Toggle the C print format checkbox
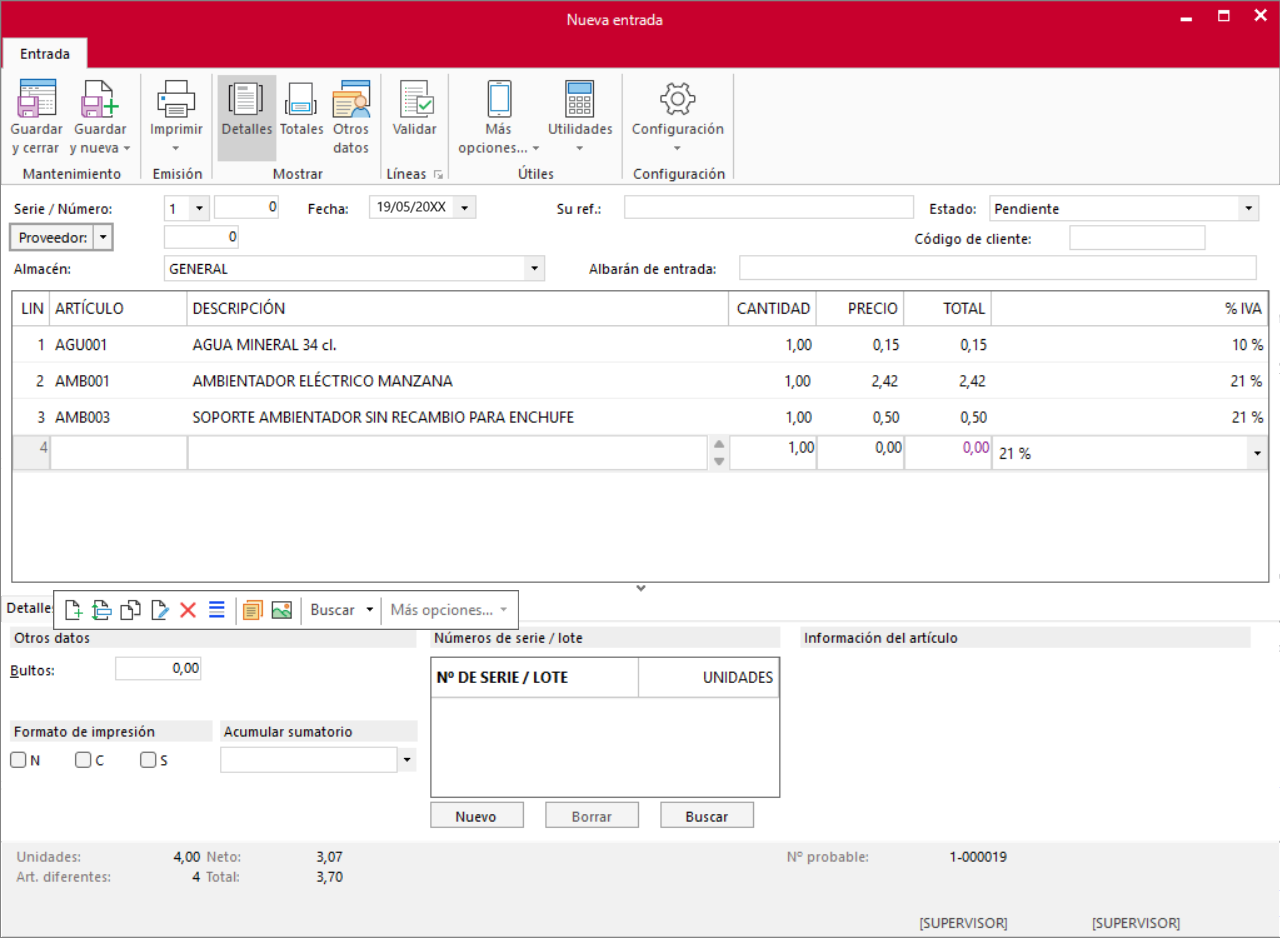1281x938 pixels. pos(83,760)
